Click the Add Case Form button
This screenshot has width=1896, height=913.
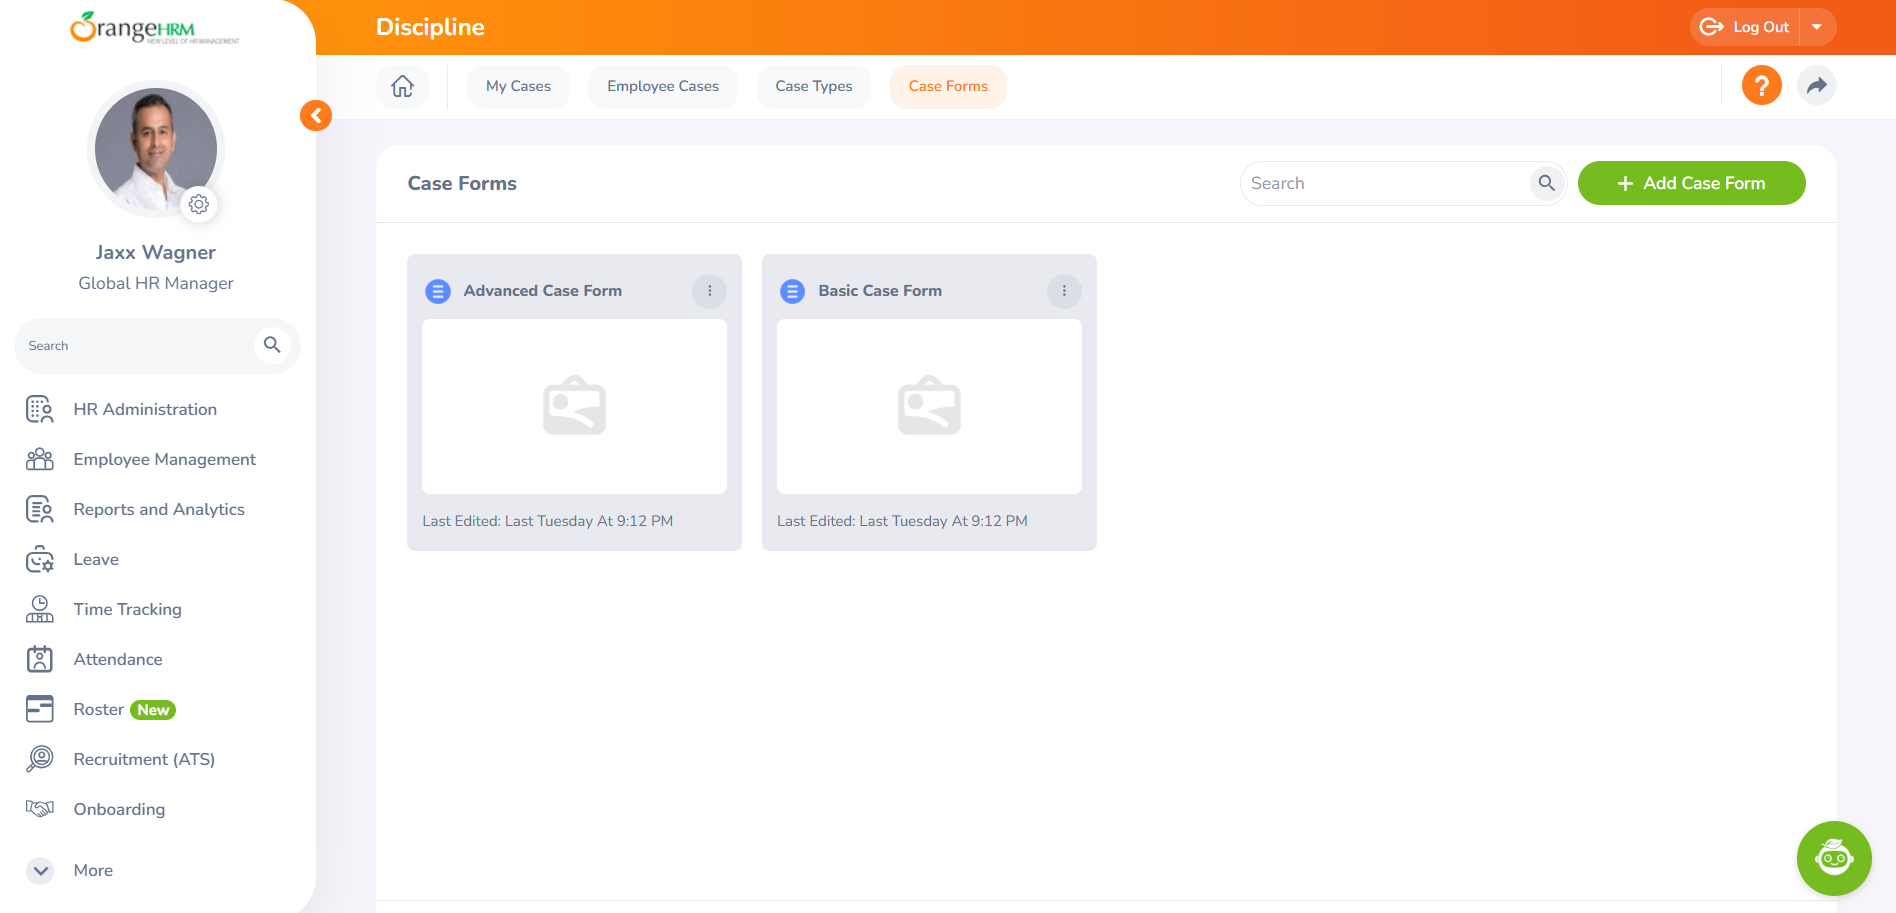click(x=1691, y=183)
